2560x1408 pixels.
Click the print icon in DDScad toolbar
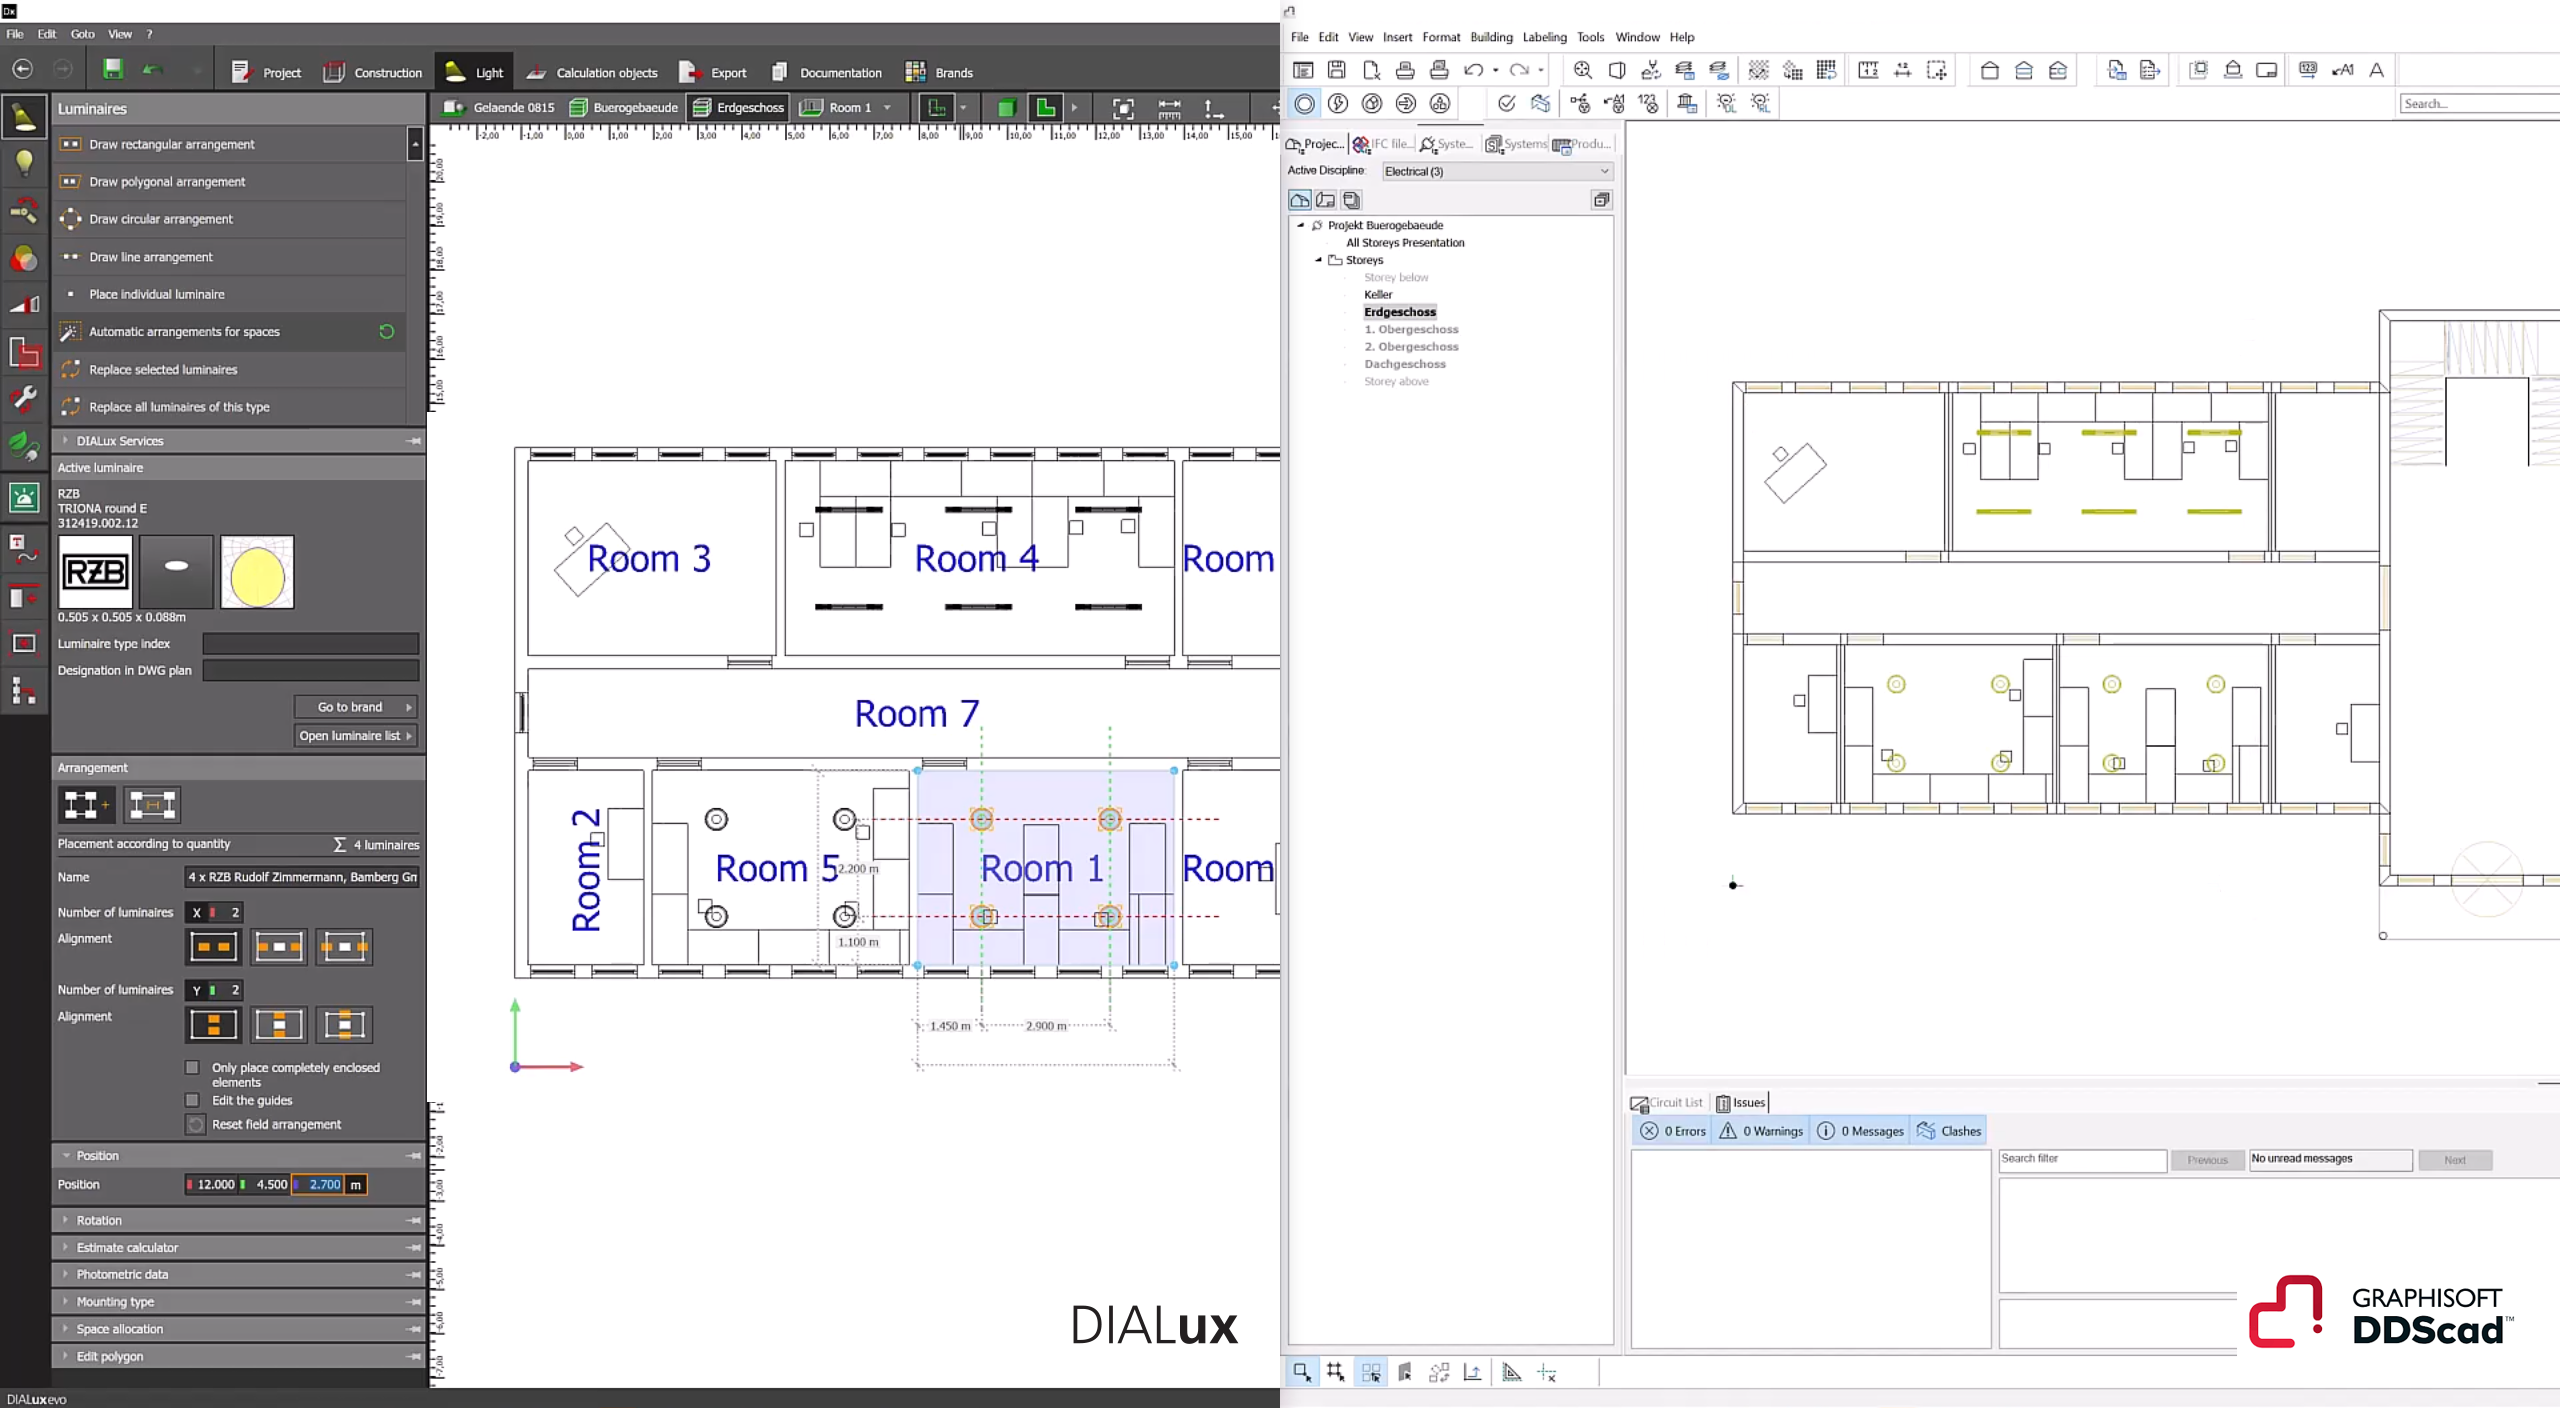coord(1405,70)
